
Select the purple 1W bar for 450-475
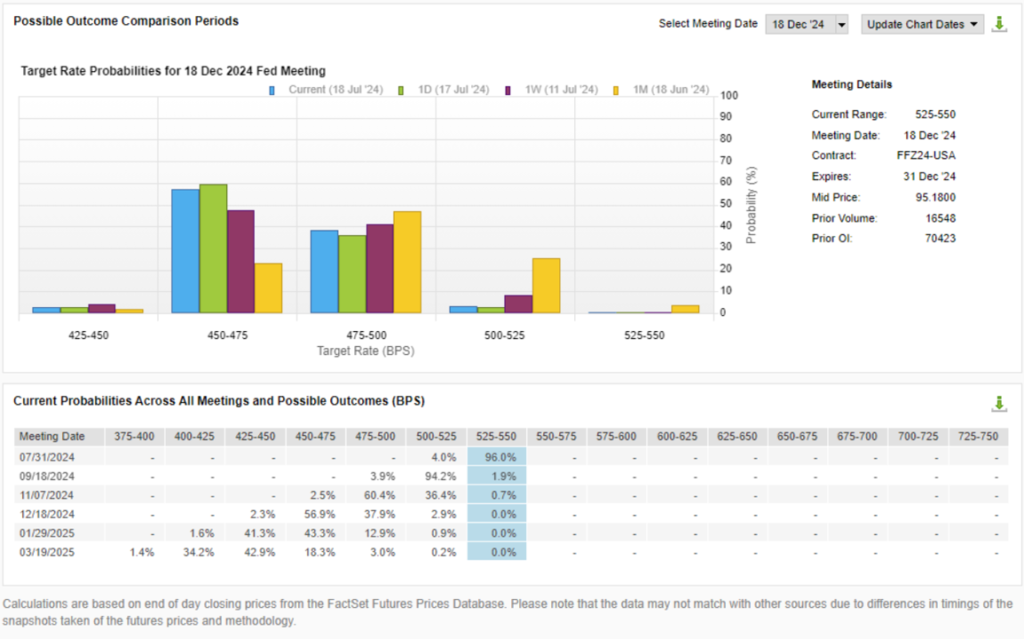click(241, 261)
